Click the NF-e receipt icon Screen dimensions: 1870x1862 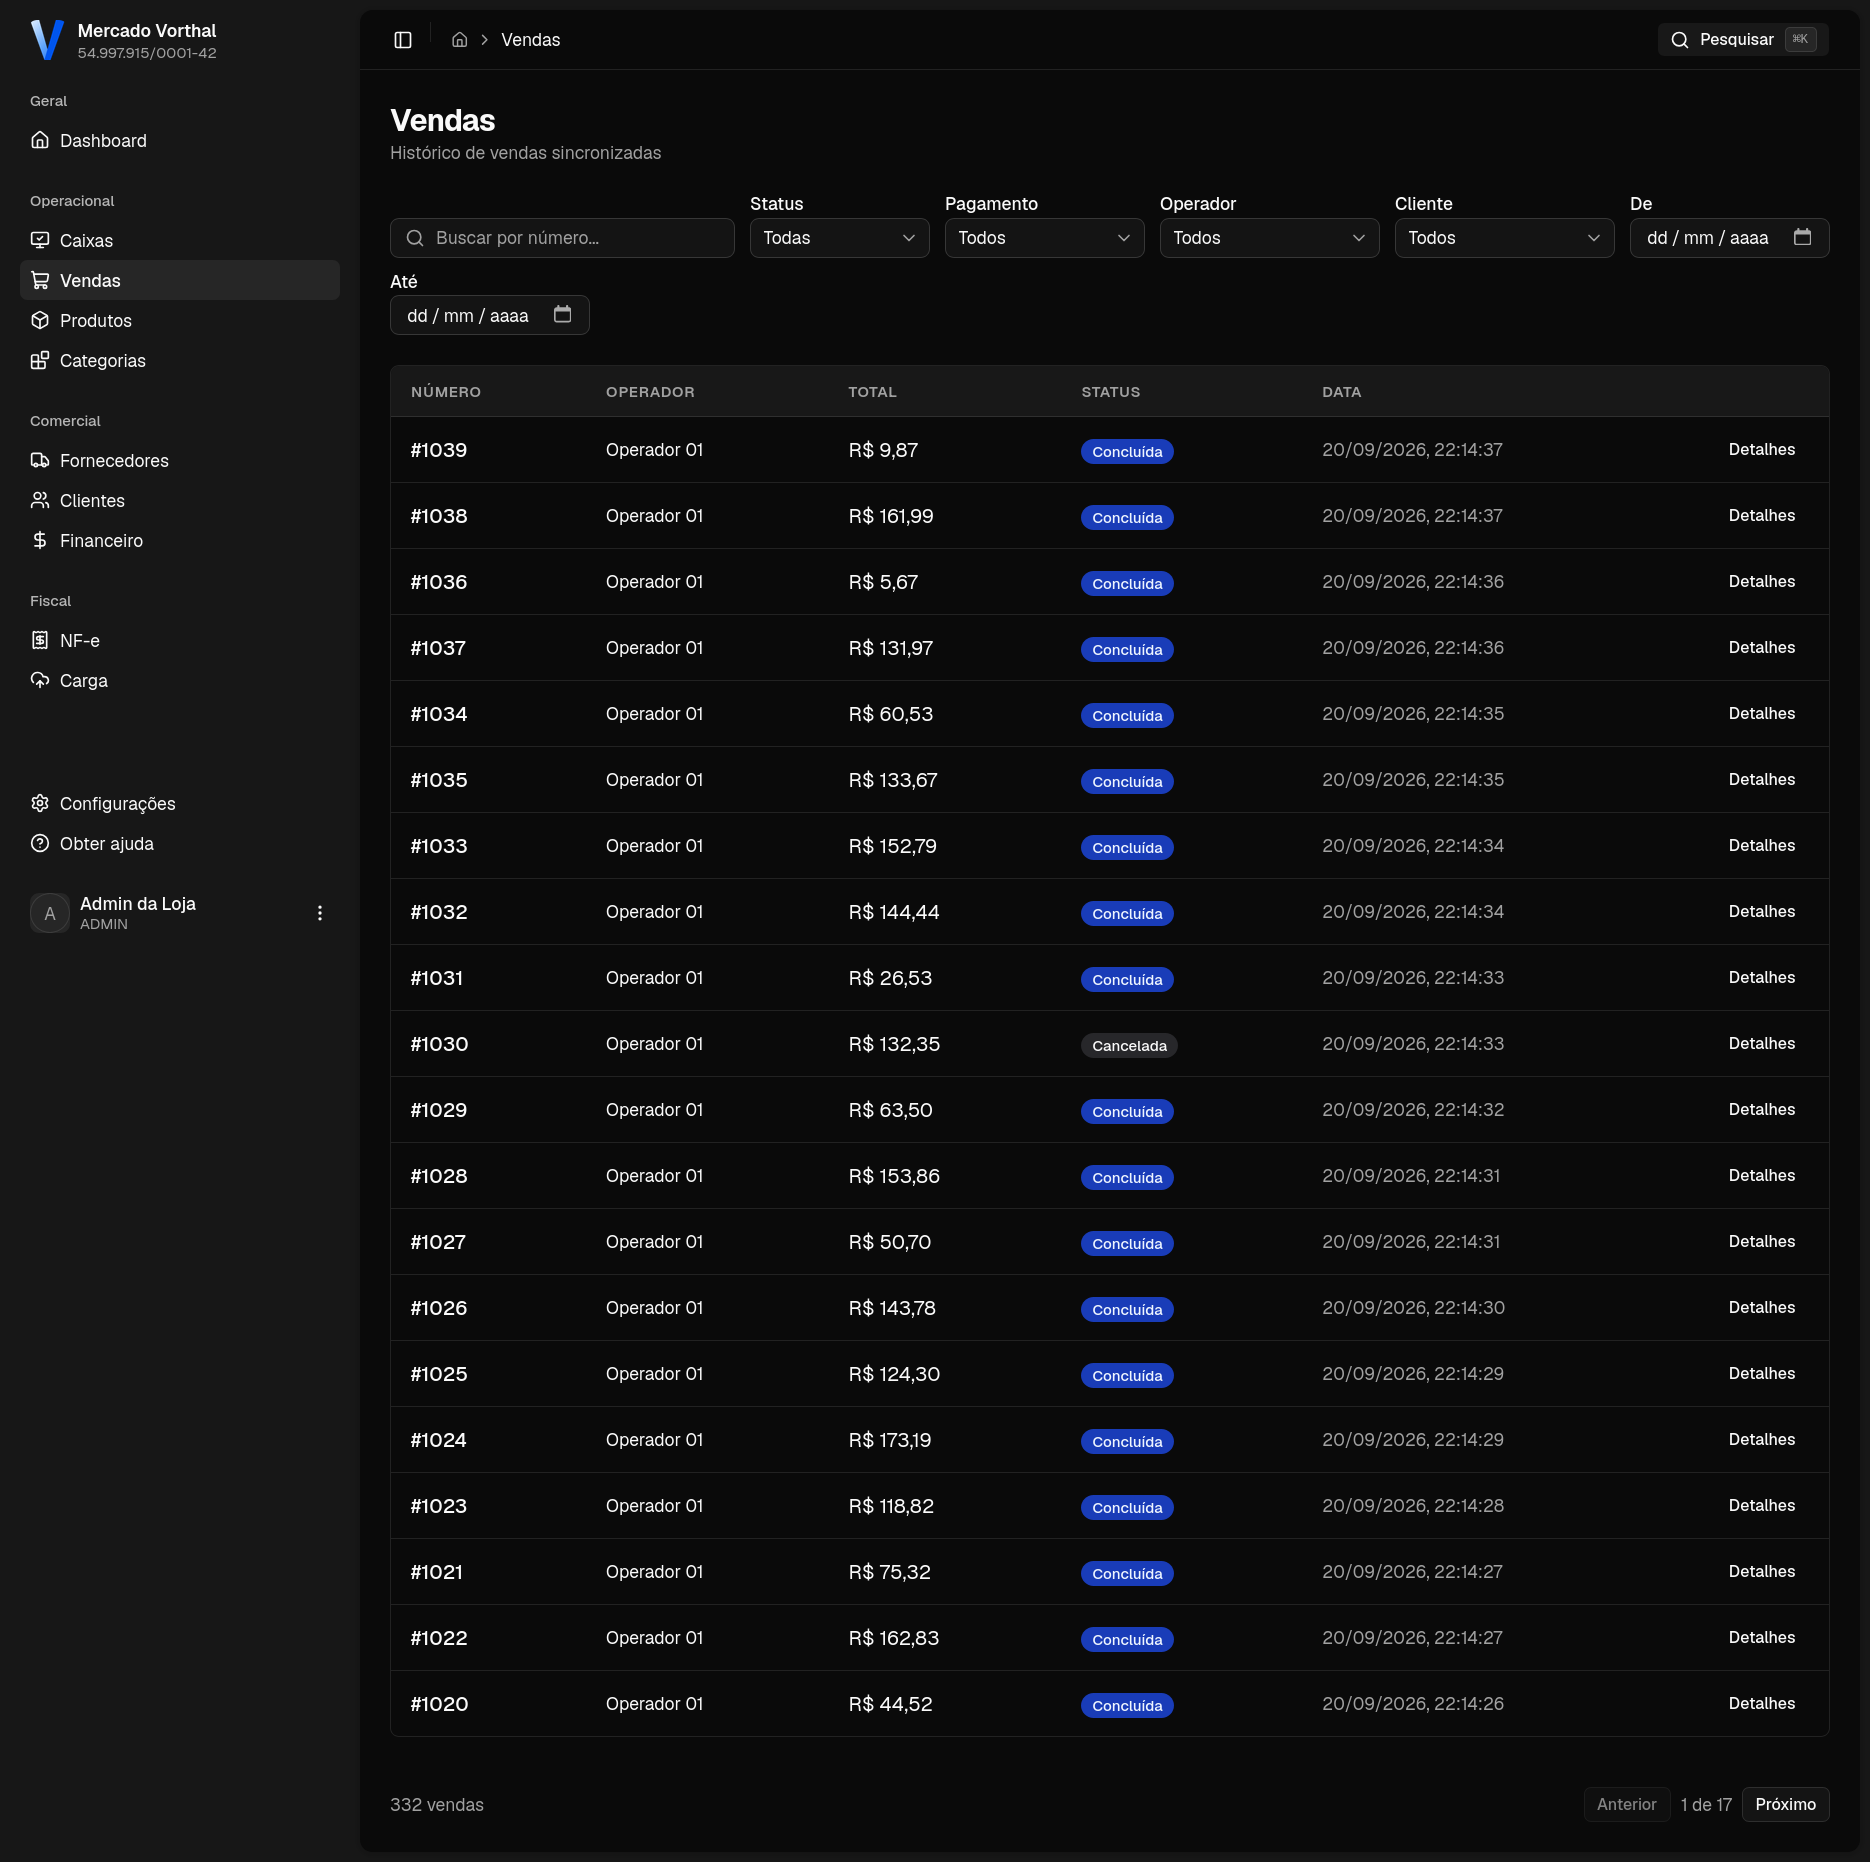click(x=40, y=640)
